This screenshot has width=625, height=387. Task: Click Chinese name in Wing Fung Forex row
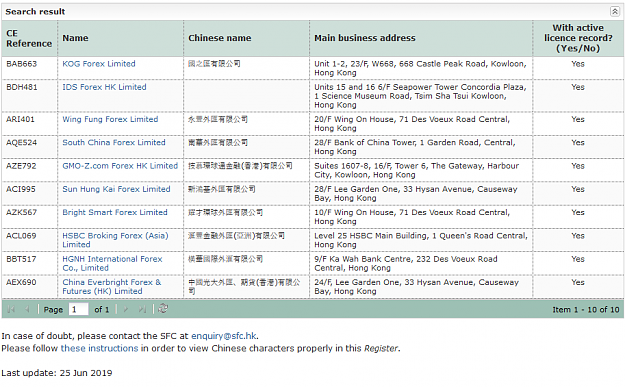click(x=218, y=119)
